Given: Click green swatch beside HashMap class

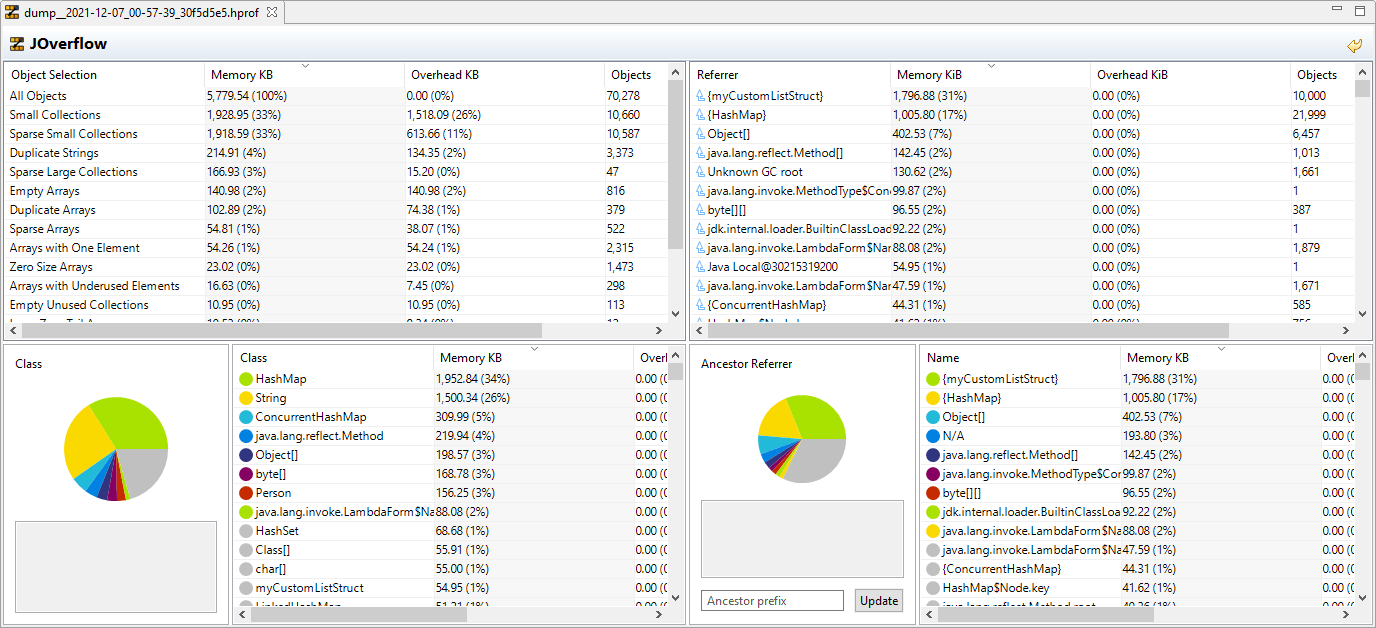Looking at the screenshot, I should tap(246, 379).
